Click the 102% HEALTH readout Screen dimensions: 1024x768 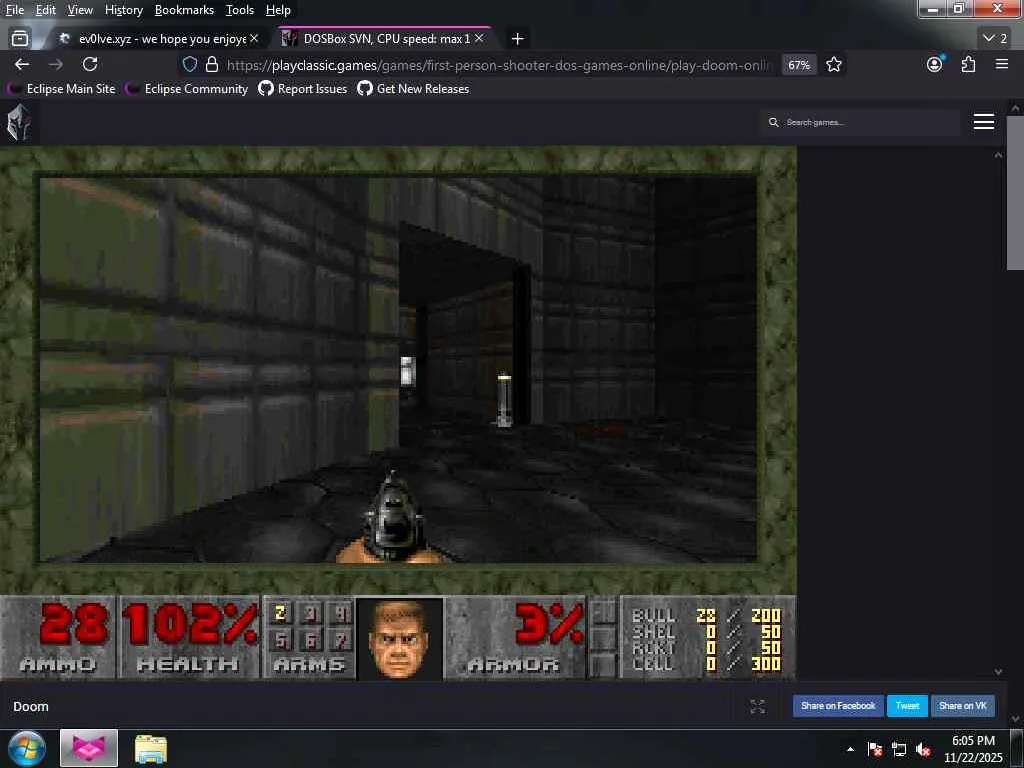coord(189,638)
